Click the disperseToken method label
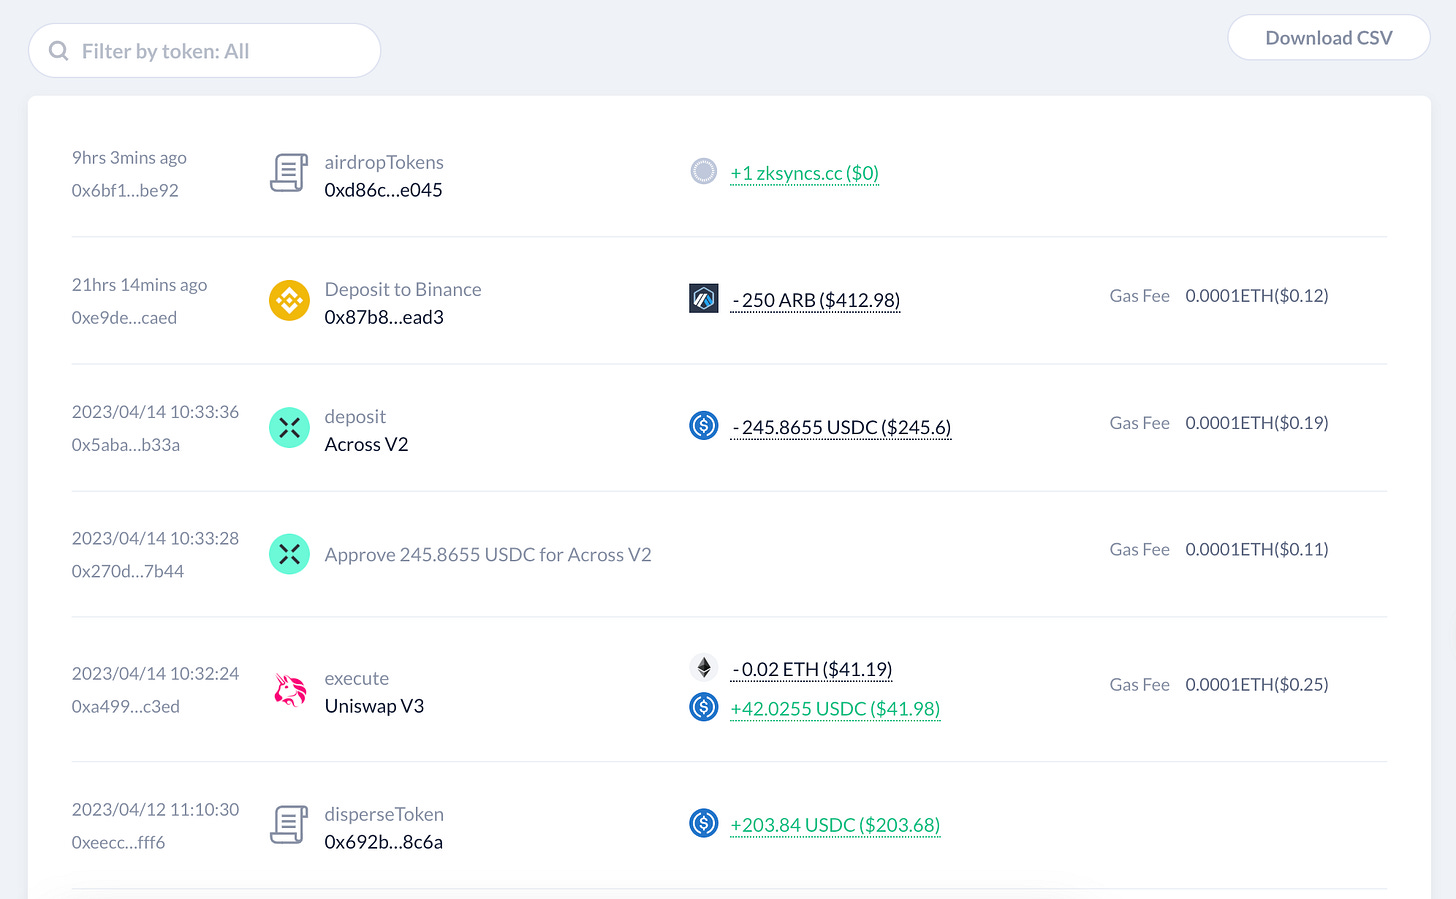Viewport: 1456px width, 899px height. [x=384, y=814]
